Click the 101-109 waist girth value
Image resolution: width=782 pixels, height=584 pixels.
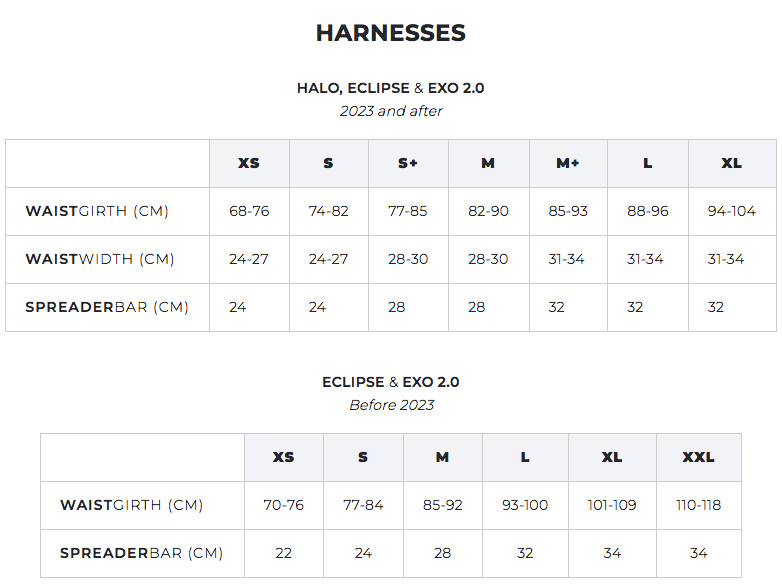click(x=612, y=505)
